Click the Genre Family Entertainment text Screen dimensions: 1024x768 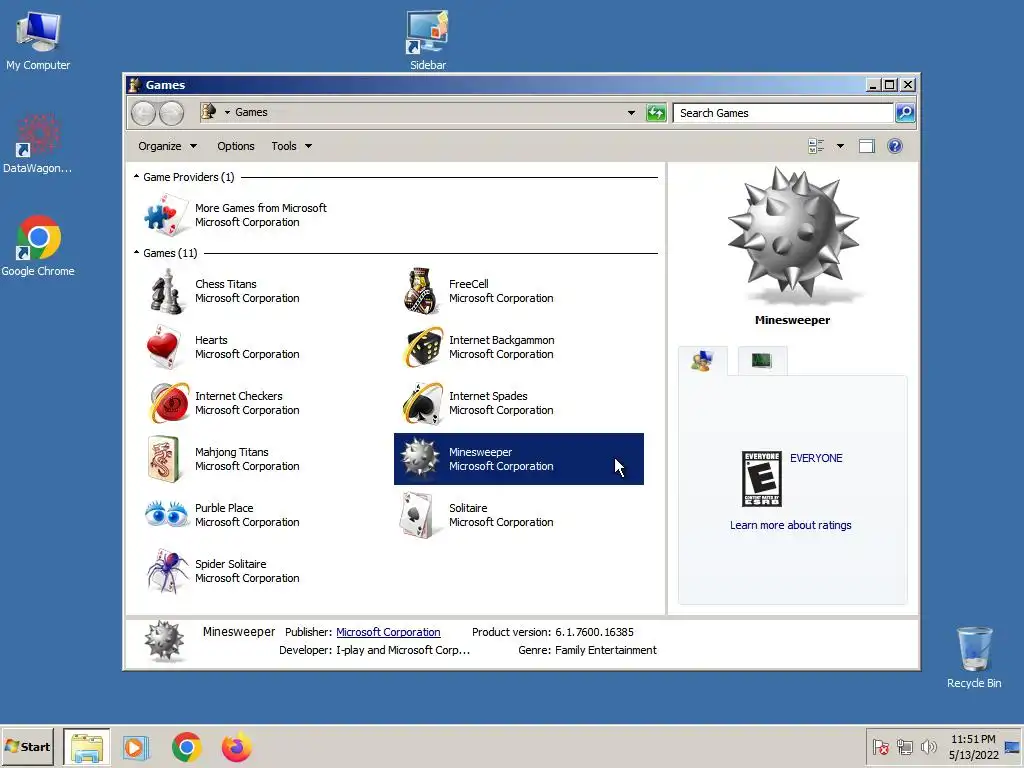(587, 650)
